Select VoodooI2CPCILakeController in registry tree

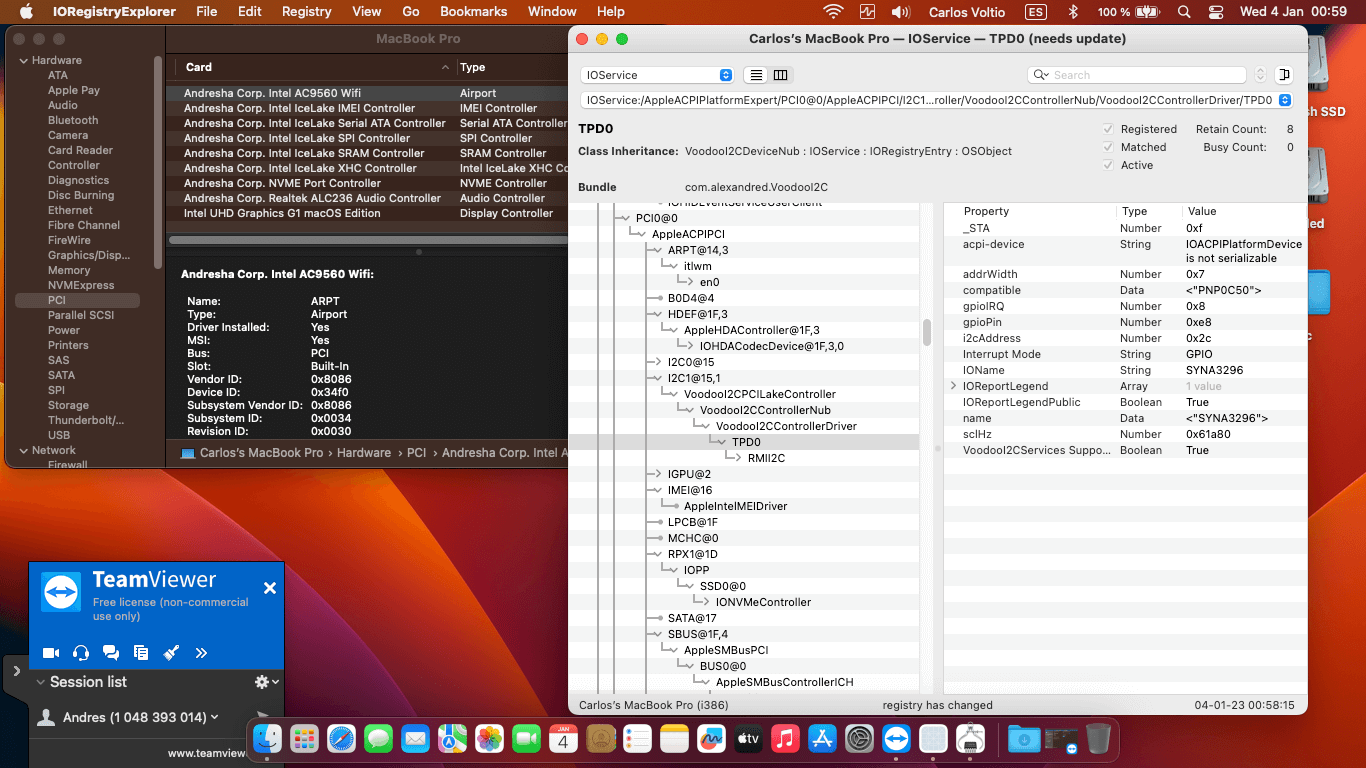(759, 394)
